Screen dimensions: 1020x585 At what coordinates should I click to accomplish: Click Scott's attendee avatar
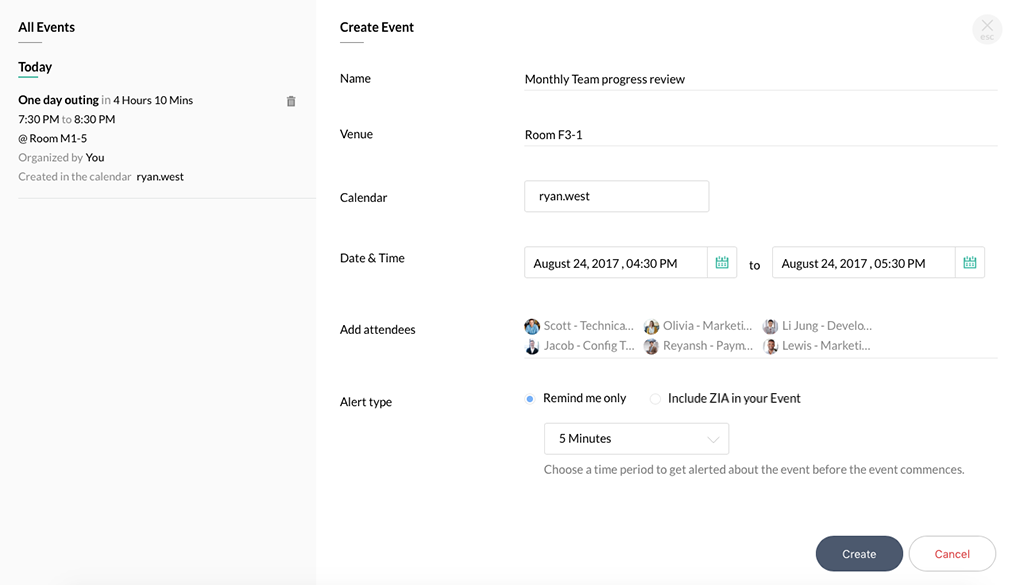pos(532,326)
